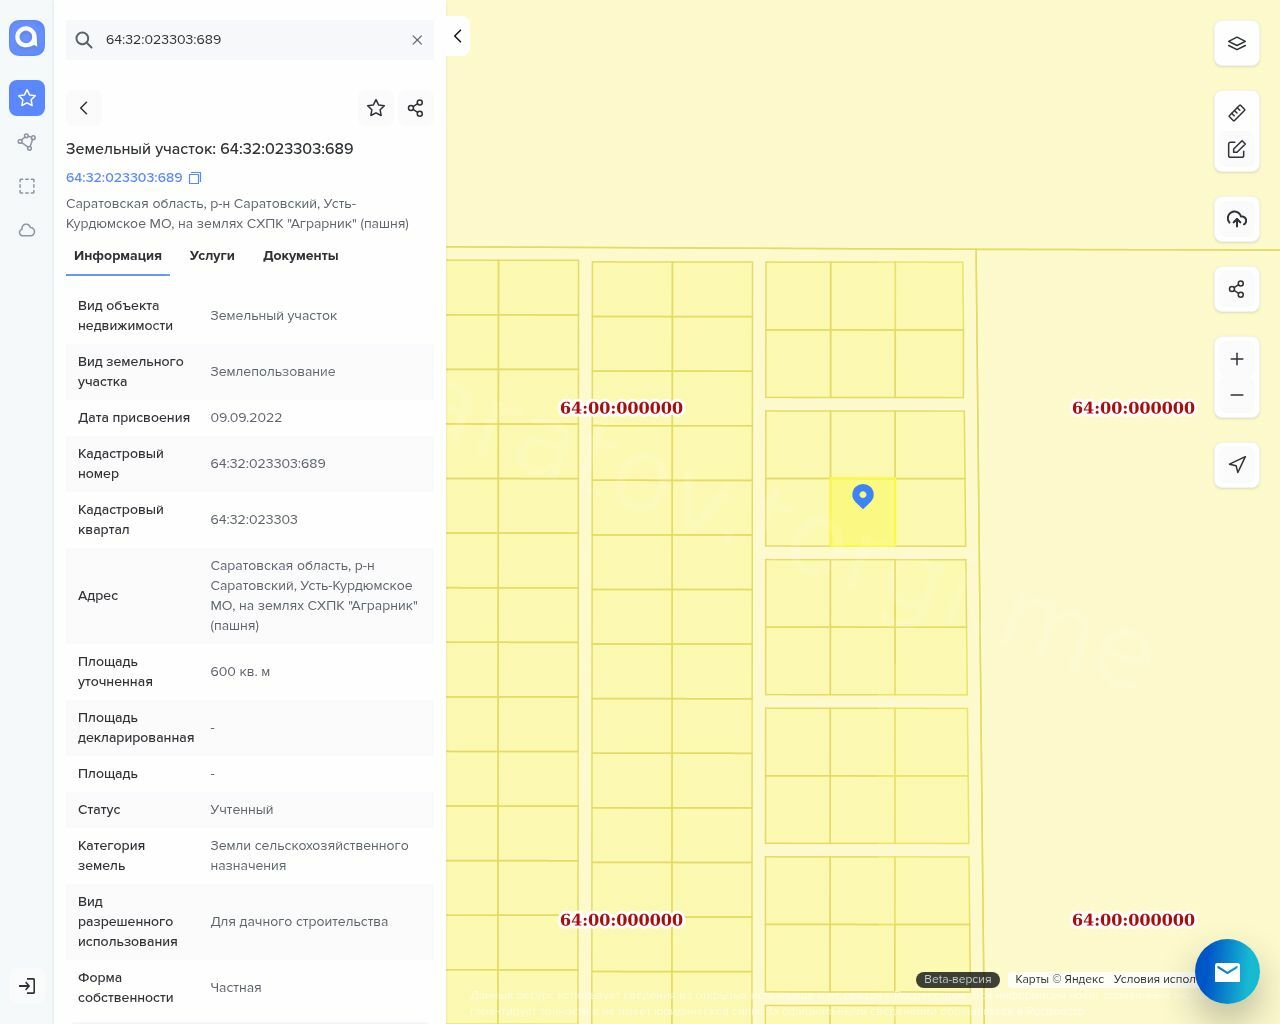Center map on my location

(x=1236, y=465)
